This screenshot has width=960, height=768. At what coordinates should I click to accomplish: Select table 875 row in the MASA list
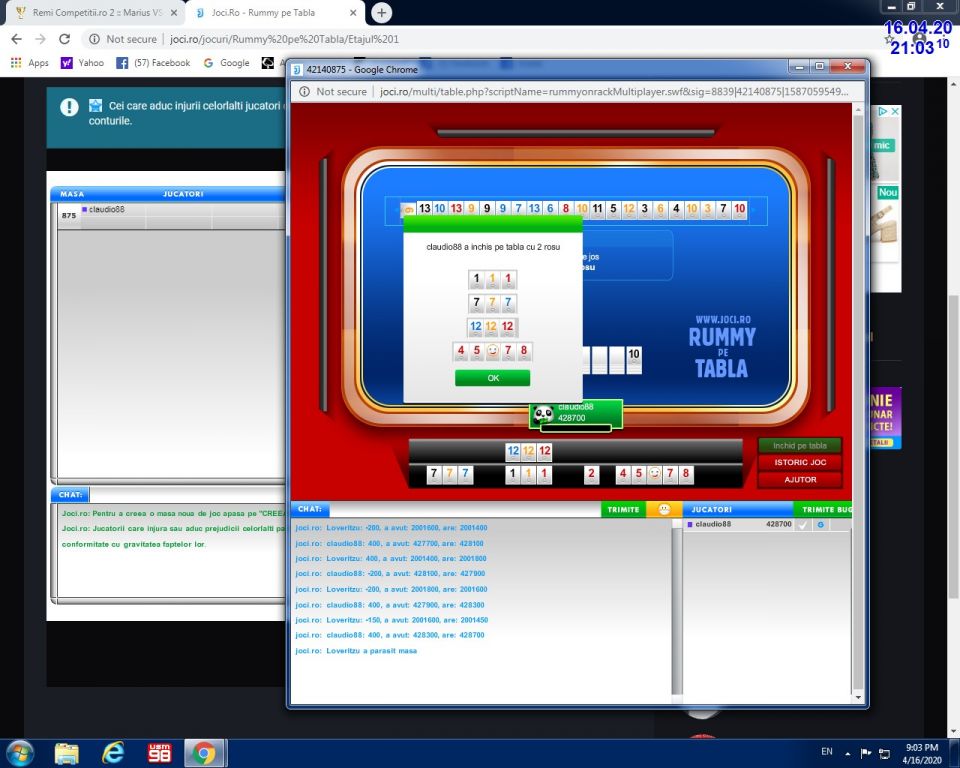tap(171, 216)
